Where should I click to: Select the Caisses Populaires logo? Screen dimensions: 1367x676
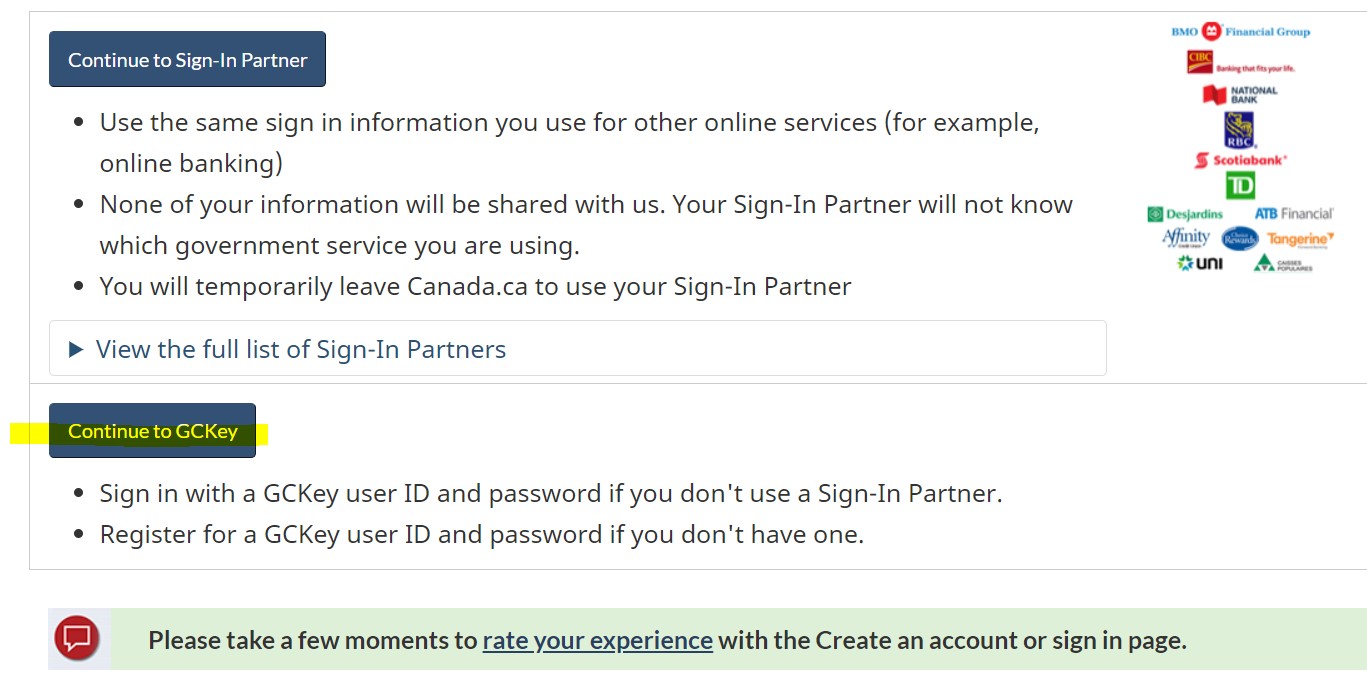(1283, 263)
